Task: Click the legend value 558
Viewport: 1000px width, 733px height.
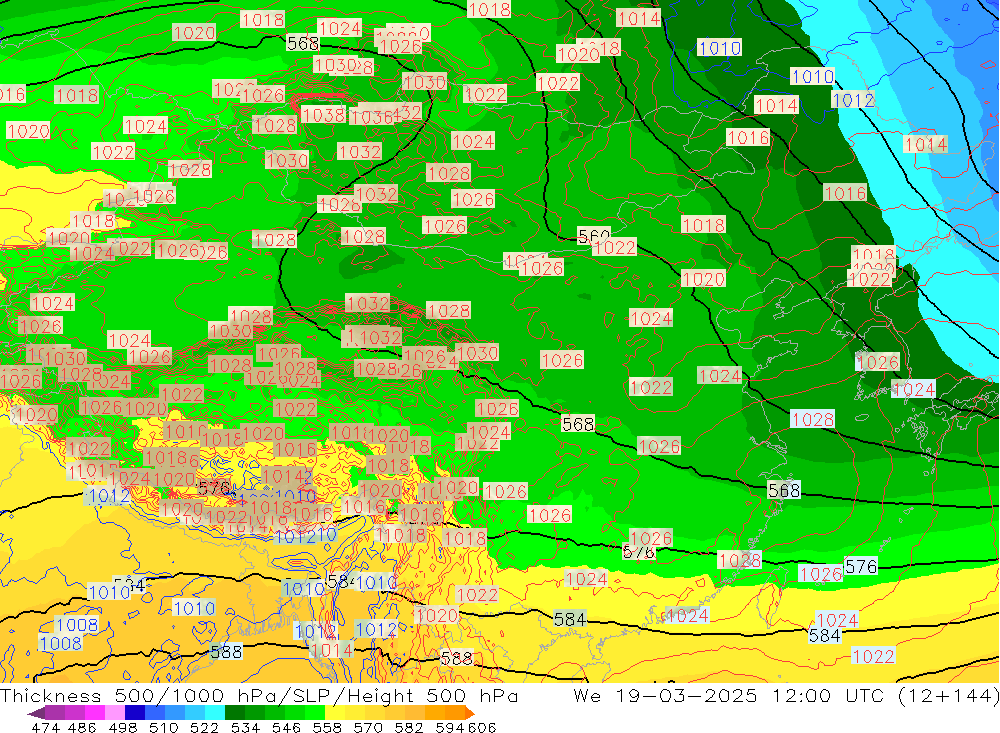Action: (327, 727)
